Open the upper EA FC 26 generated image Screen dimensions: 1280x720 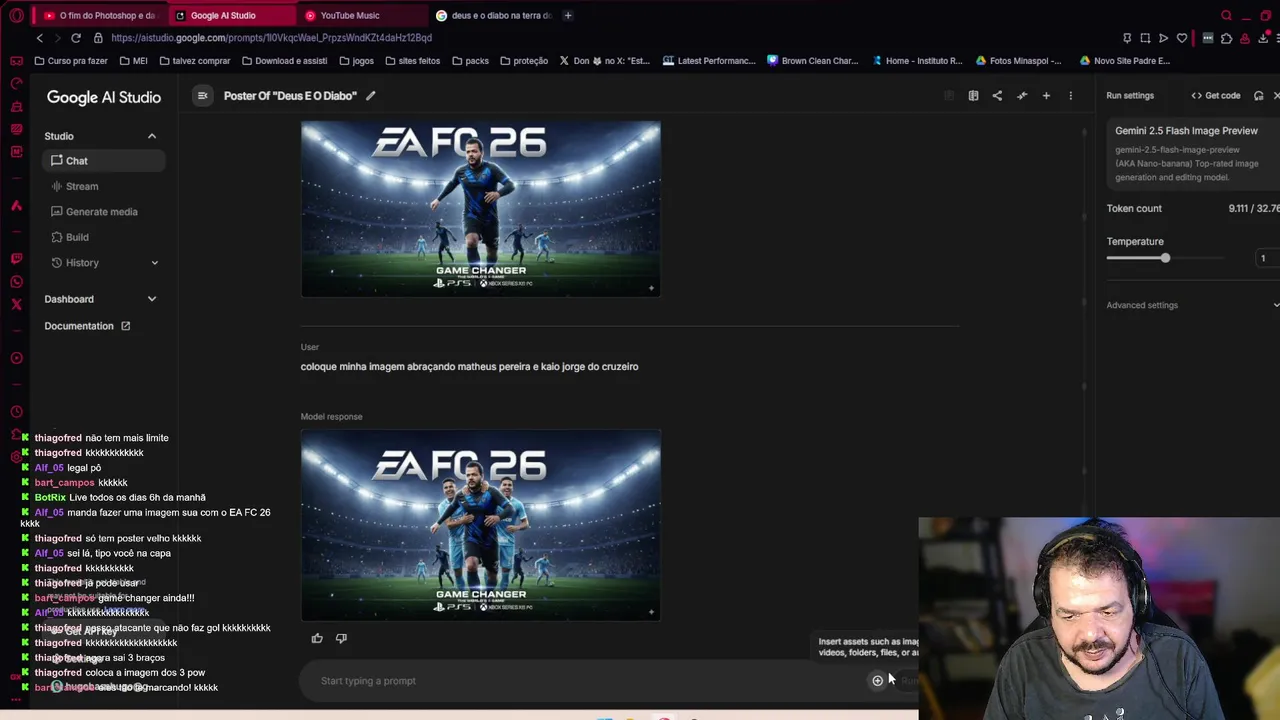[480, 209]
